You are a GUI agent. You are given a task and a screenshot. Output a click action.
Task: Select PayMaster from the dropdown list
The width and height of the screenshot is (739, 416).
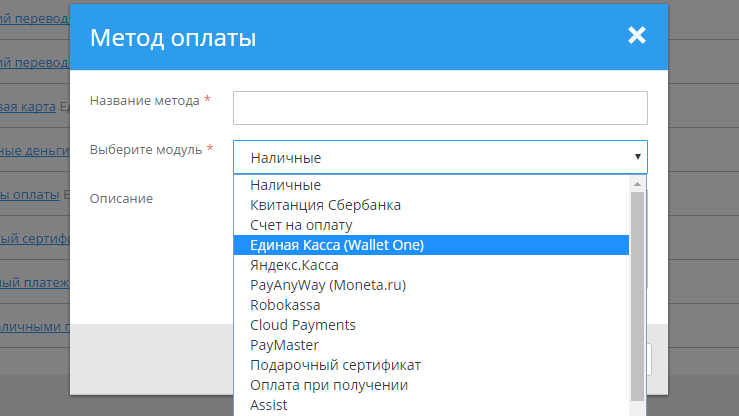pyautogui.click(x=285, y=345)
